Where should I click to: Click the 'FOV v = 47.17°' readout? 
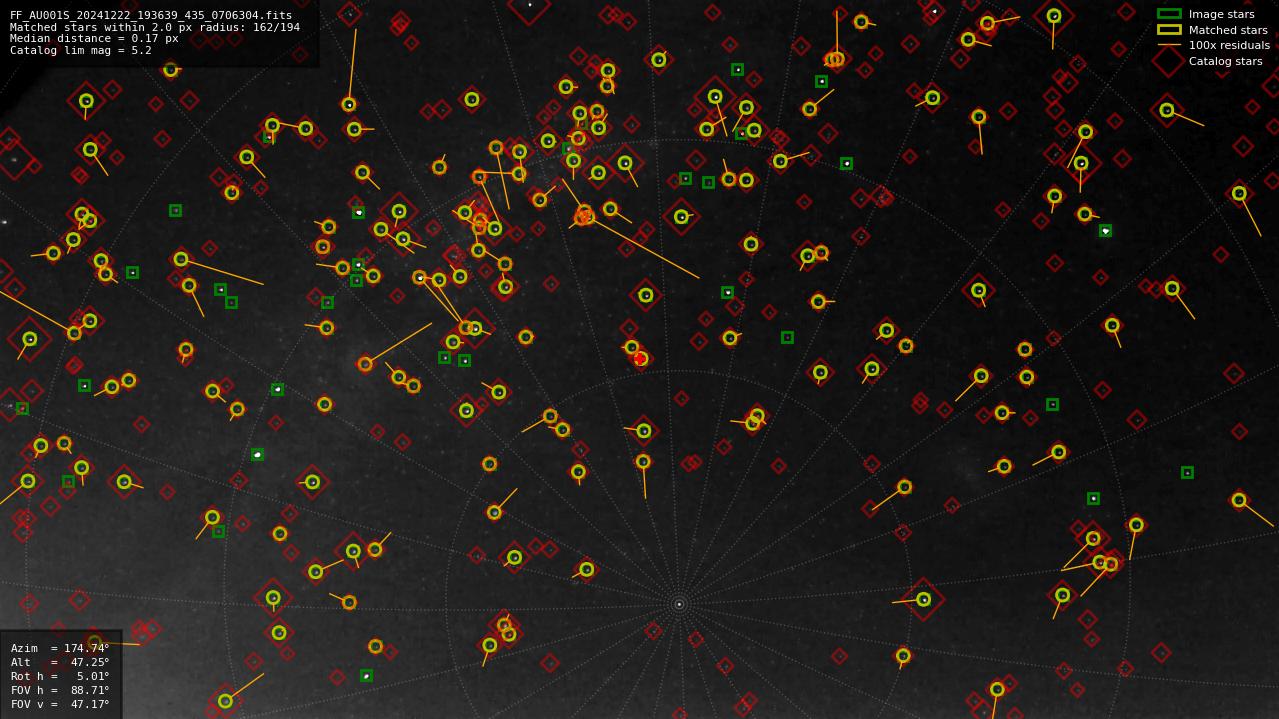[x=60, y=704]
